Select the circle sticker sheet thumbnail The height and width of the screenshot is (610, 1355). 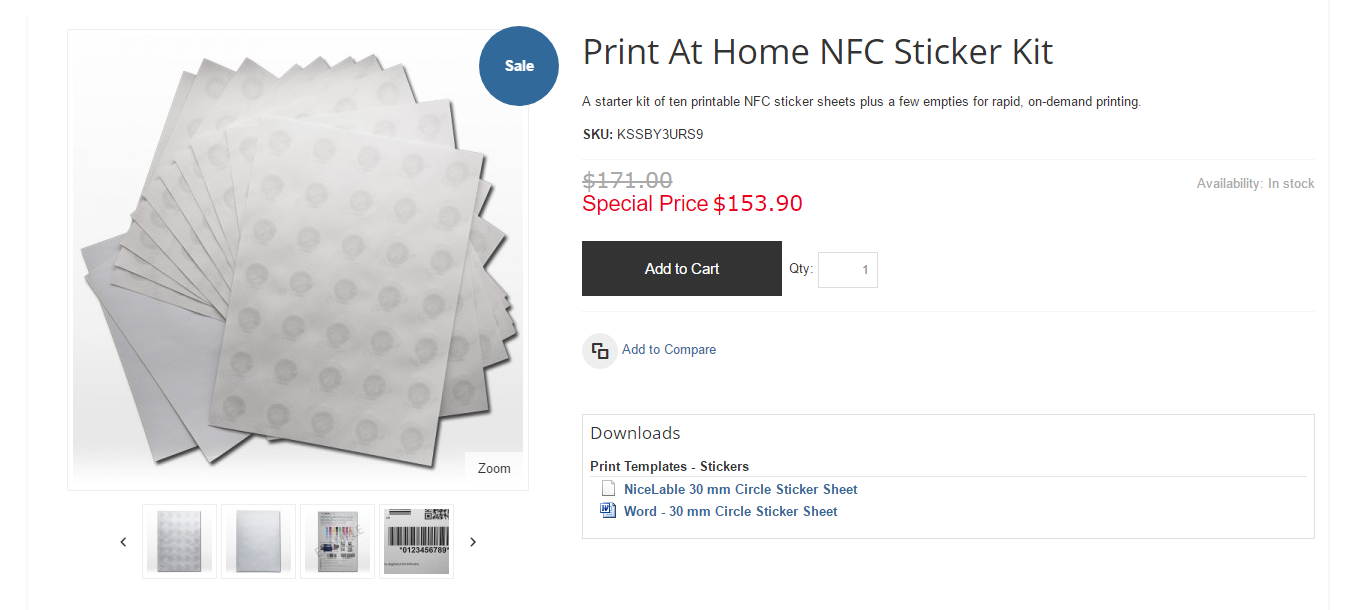point(180,541)
